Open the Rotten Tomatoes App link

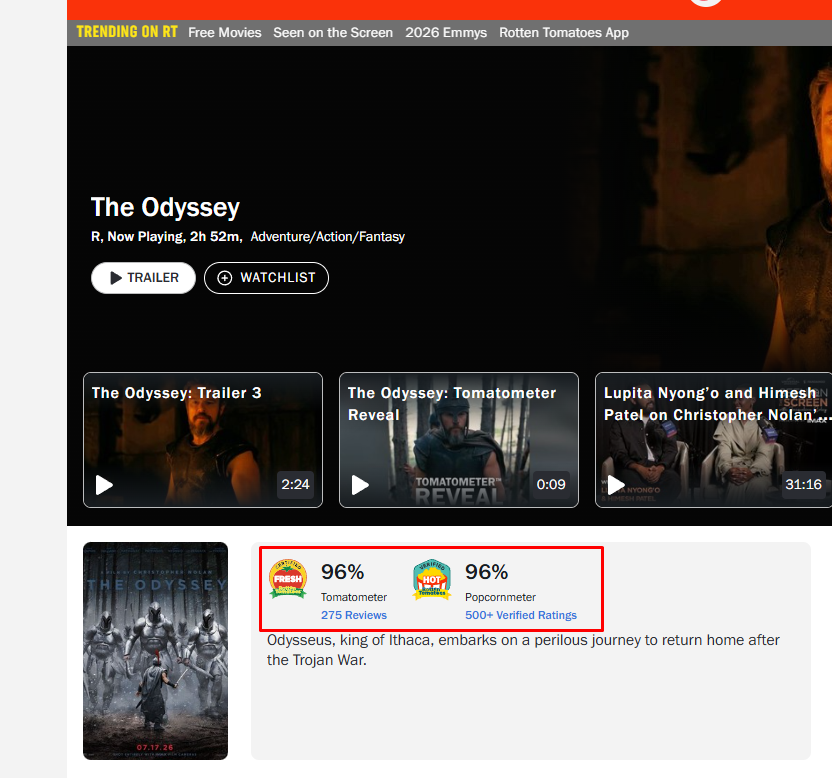point(564,32)
